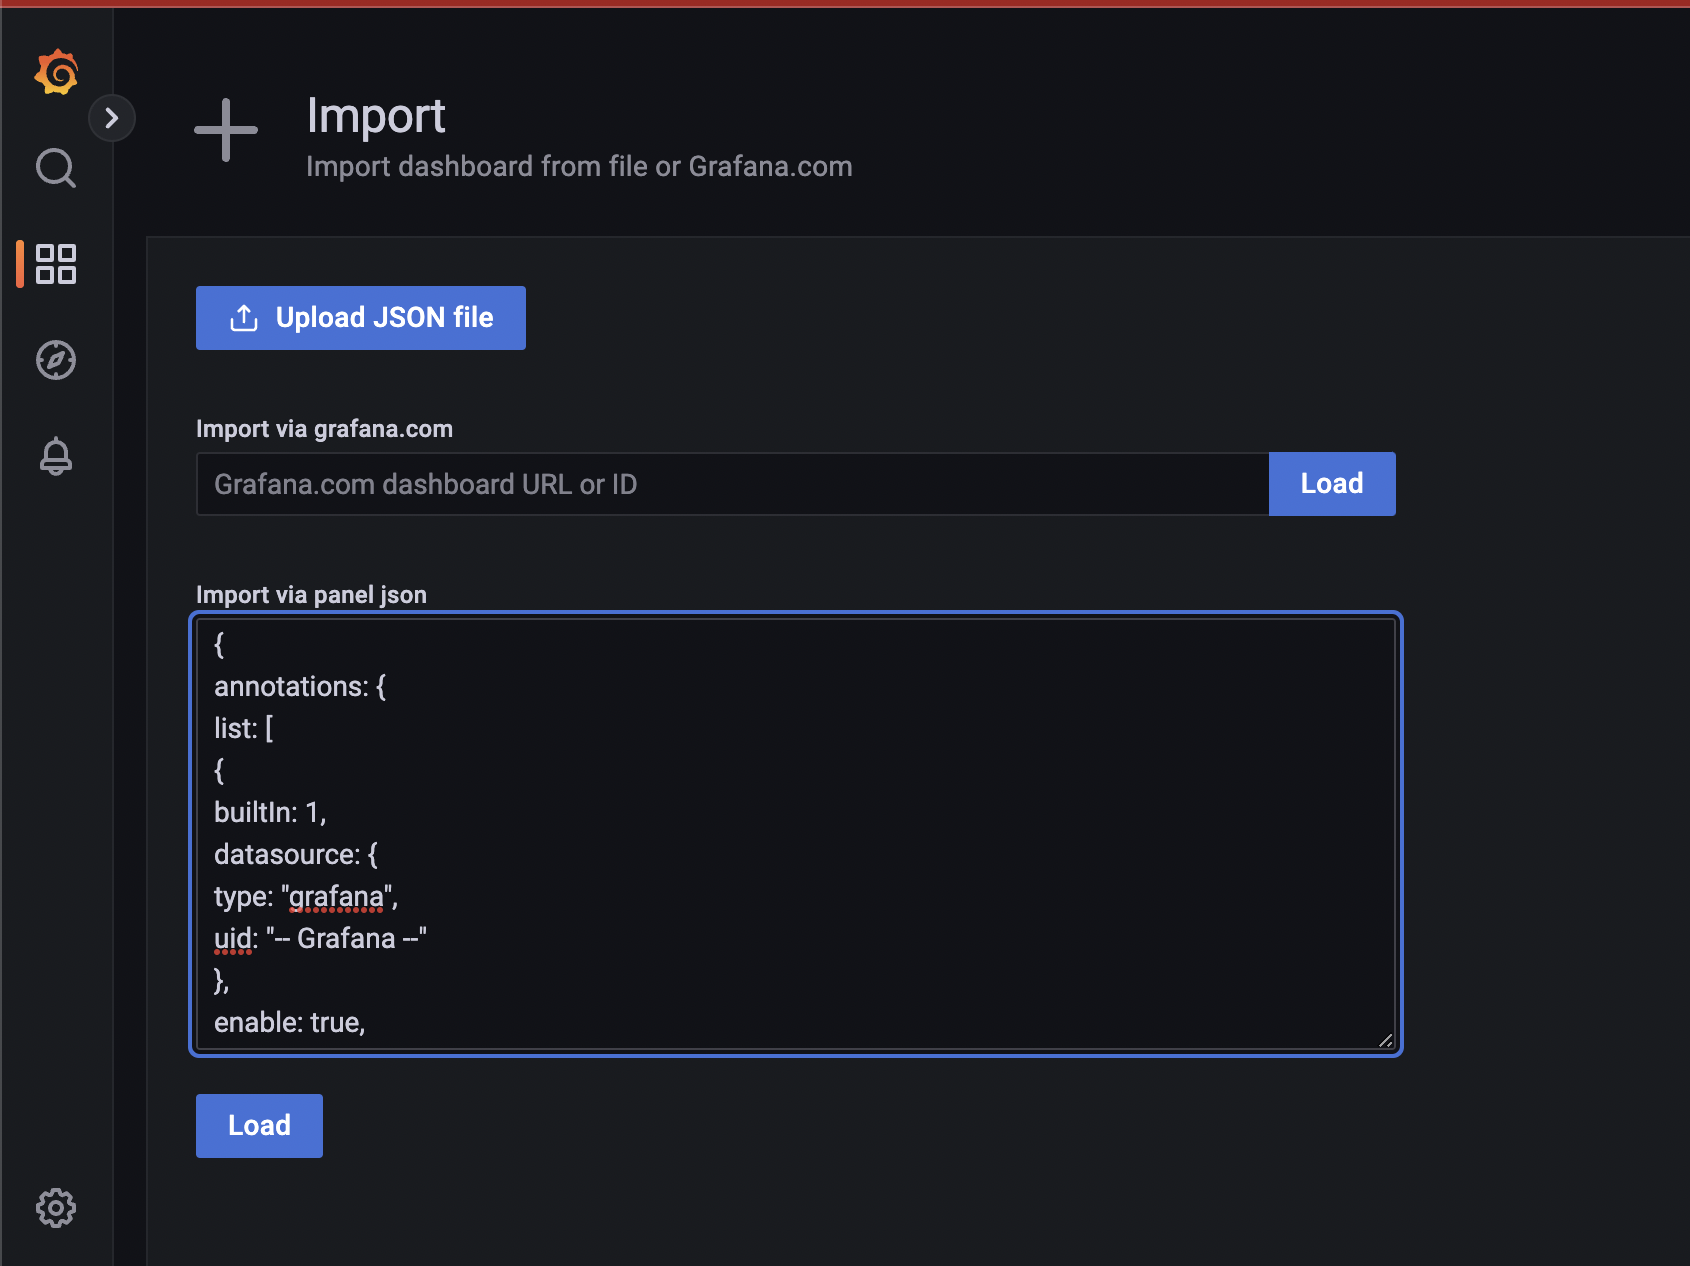
Task: Place cursor on the "annotations: {" line
Action: (x=299, y=686)
